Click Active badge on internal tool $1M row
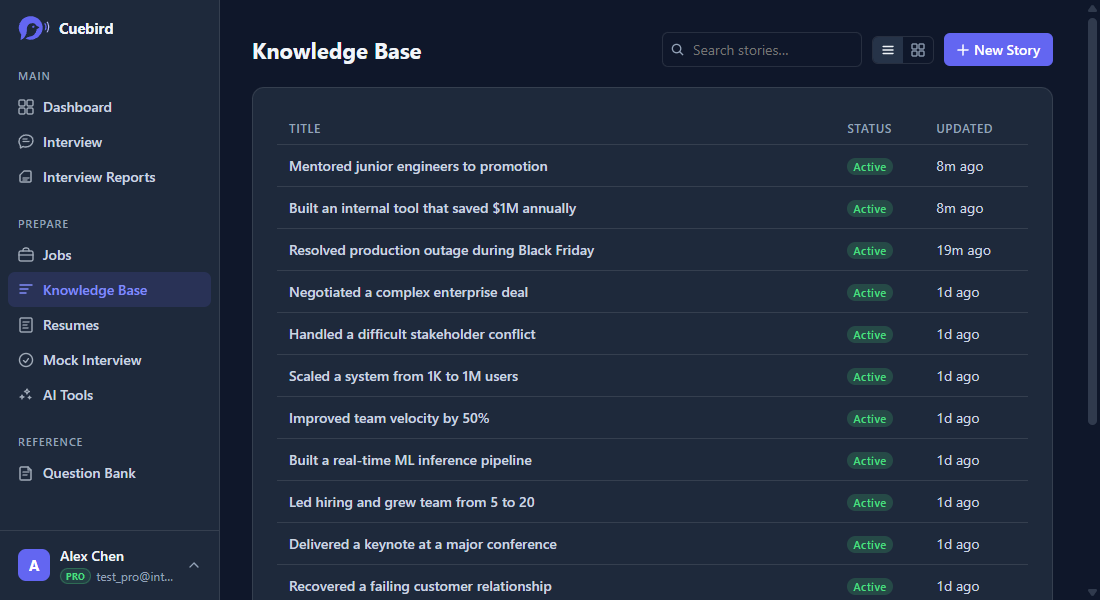This screenshot has height=600, width=1100. point(869,209)
